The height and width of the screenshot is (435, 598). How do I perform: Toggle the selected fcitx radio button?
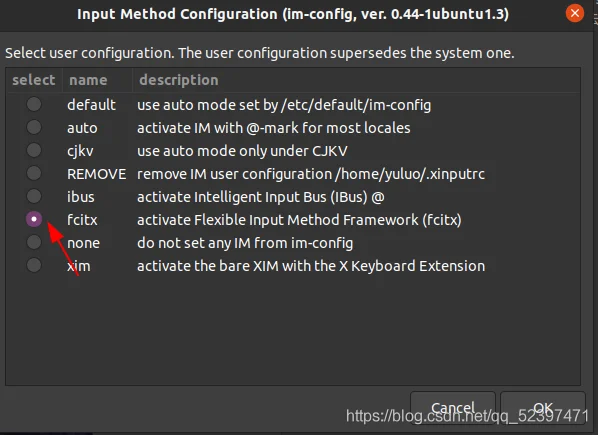coord(34,219)
